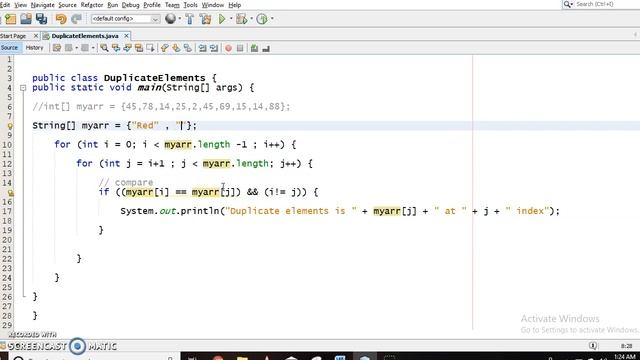Open the Refactor menu

point(92,5)
